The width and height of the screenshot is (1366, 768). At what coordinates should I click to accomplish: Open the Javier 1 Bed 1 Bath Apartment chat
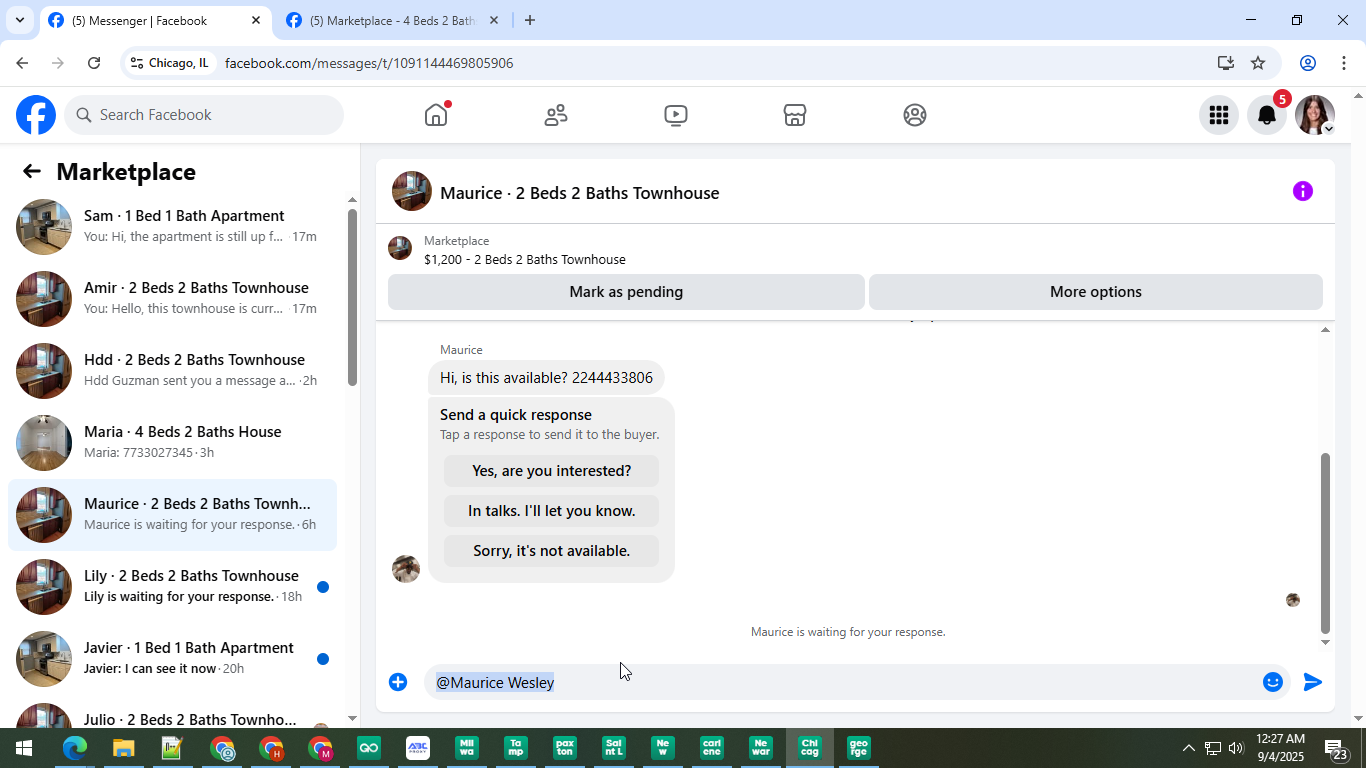coord(172,659)
